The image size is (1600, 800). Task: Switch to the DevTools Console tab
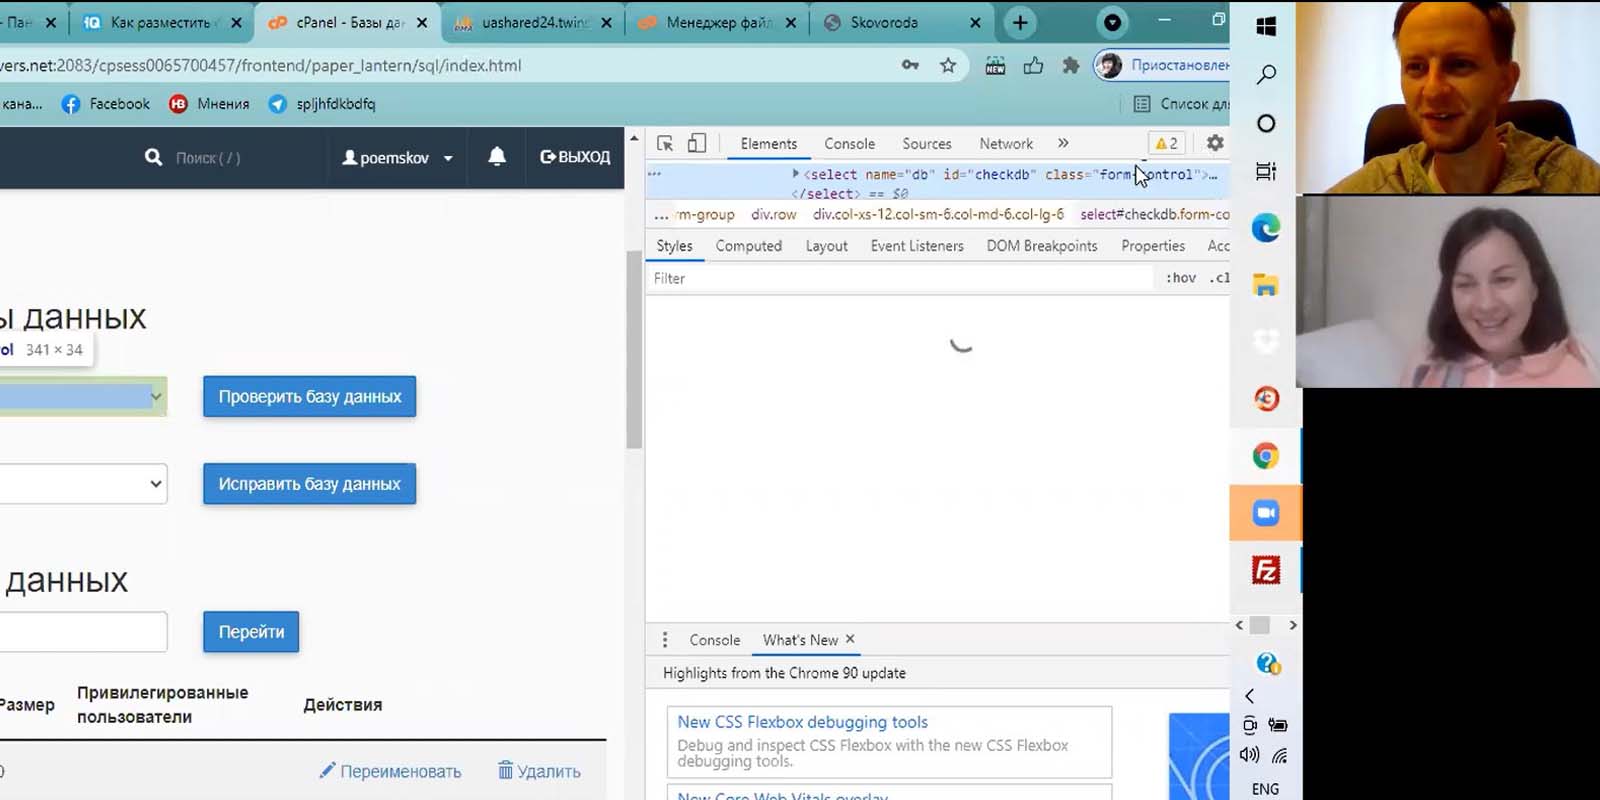[x=849, y=144]
